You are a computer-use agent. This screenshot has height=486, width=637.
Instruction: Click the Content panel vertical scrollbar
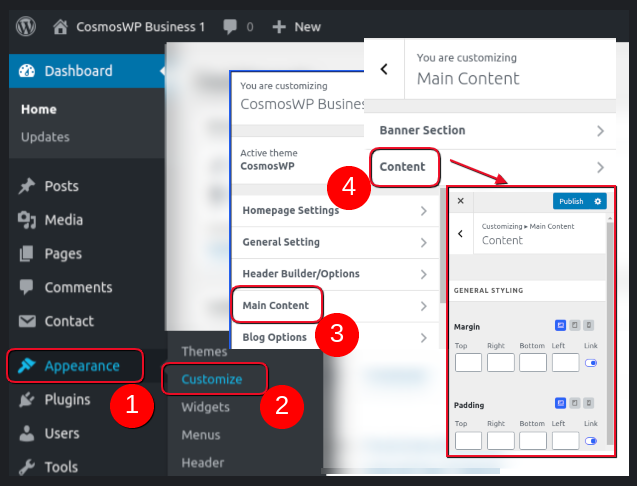click(x=610, y=333)
